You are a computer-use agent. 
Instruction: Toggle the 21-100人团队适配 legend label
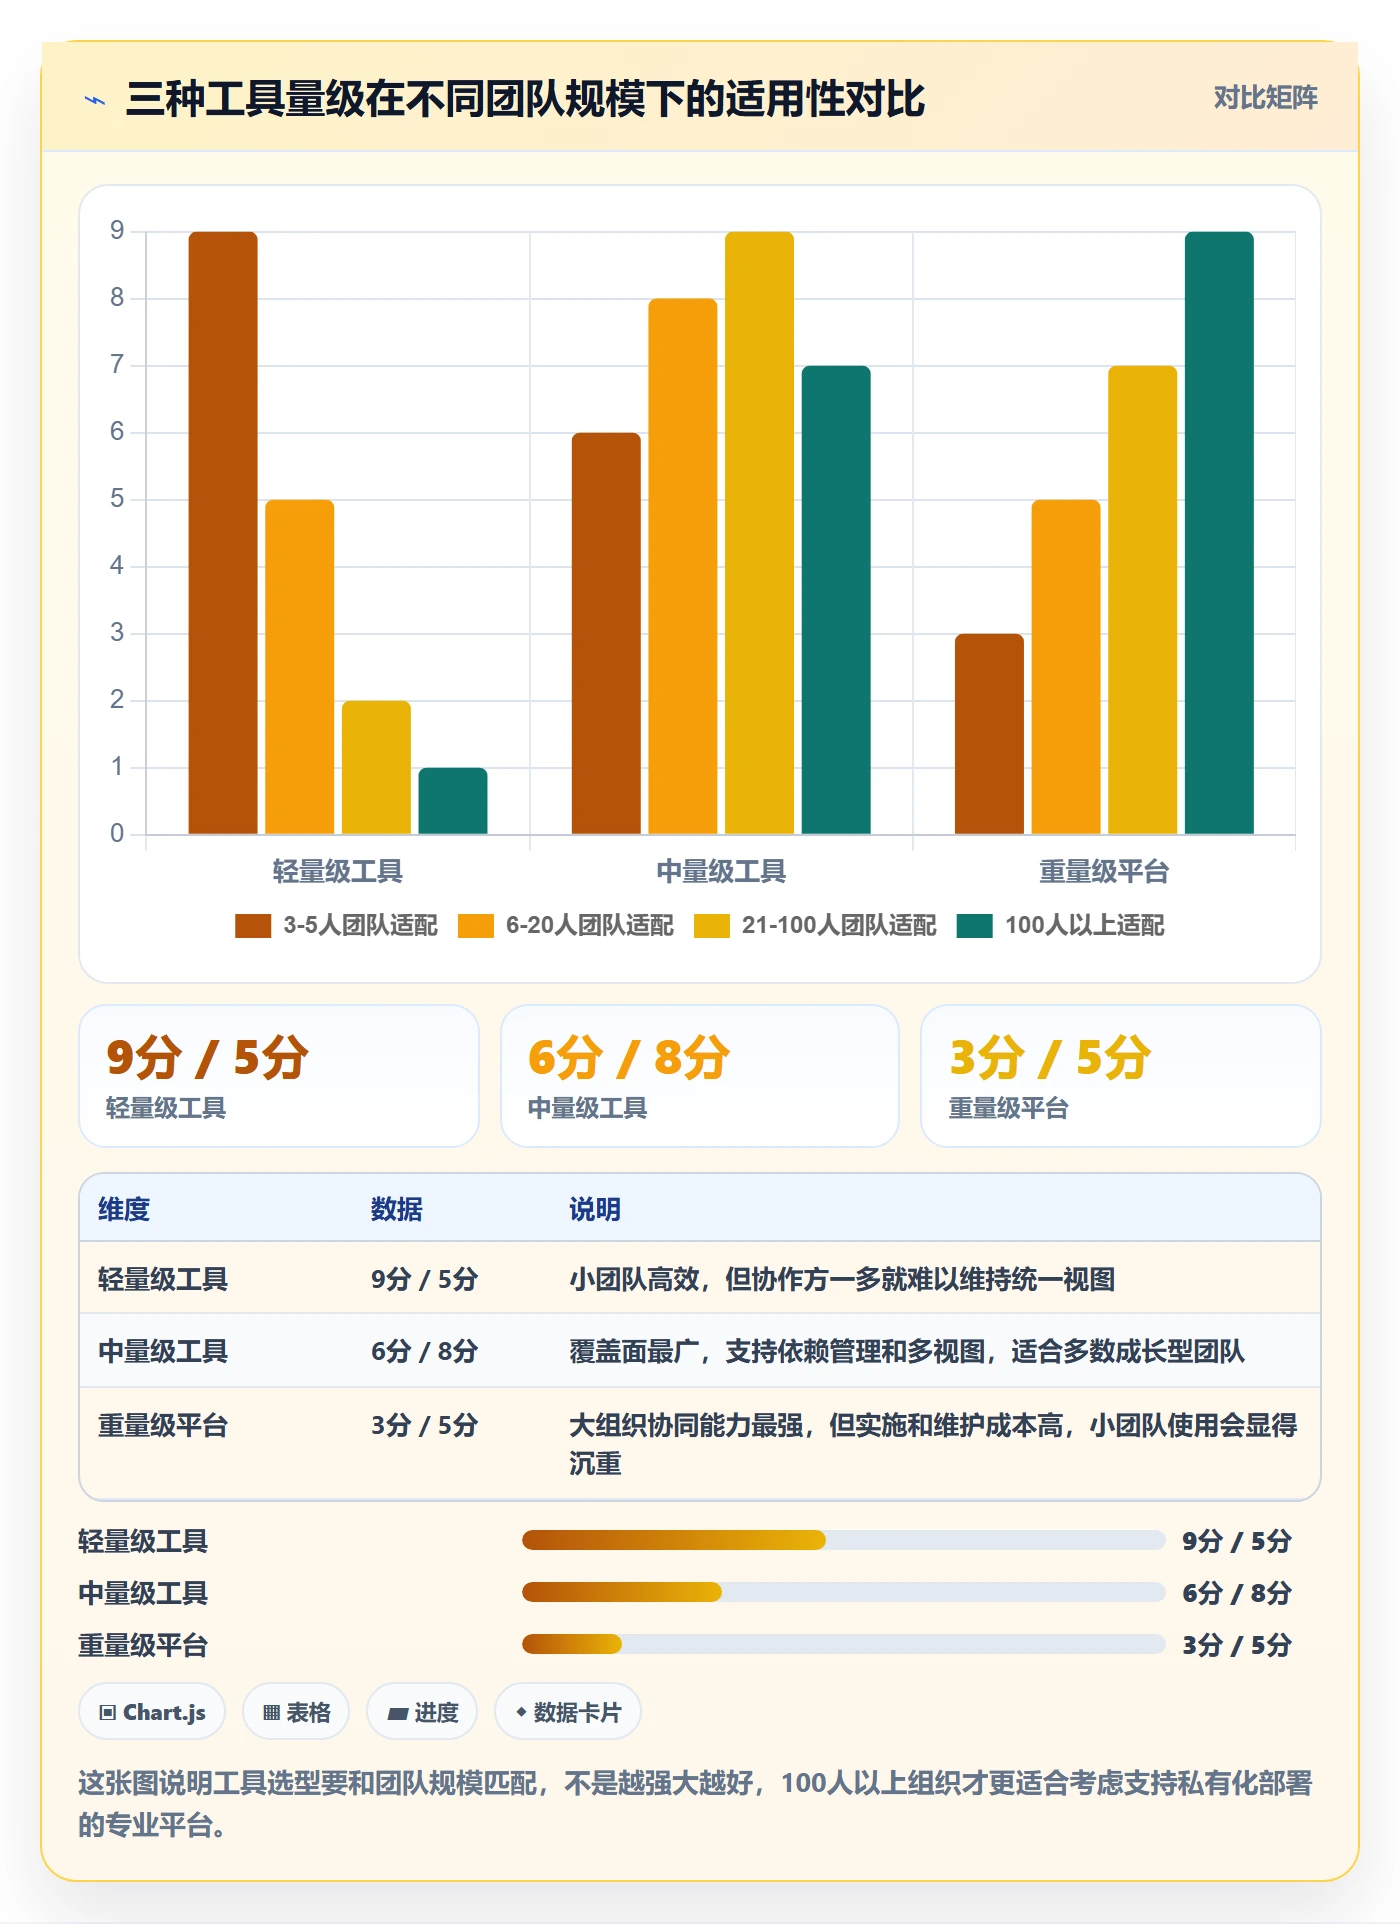(839, 926)
